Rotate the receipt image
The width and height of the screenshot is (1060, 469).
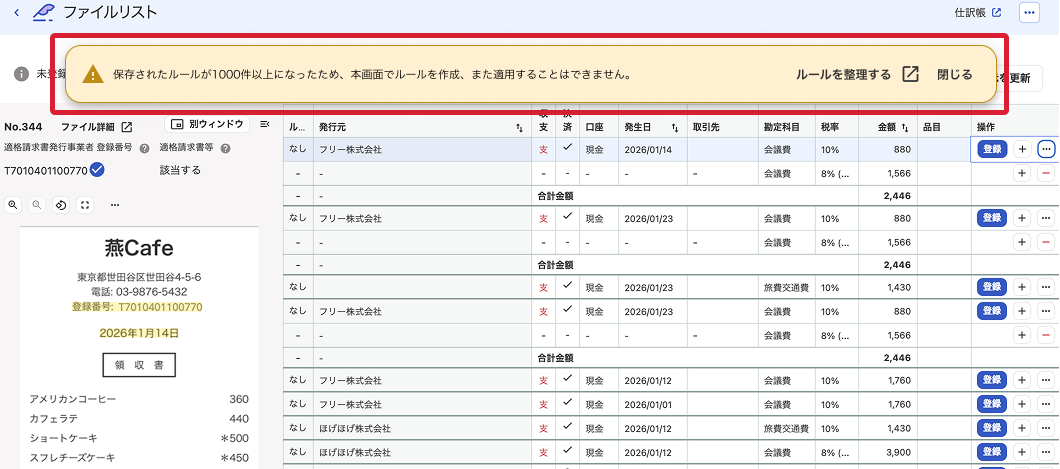click(61, 205)
